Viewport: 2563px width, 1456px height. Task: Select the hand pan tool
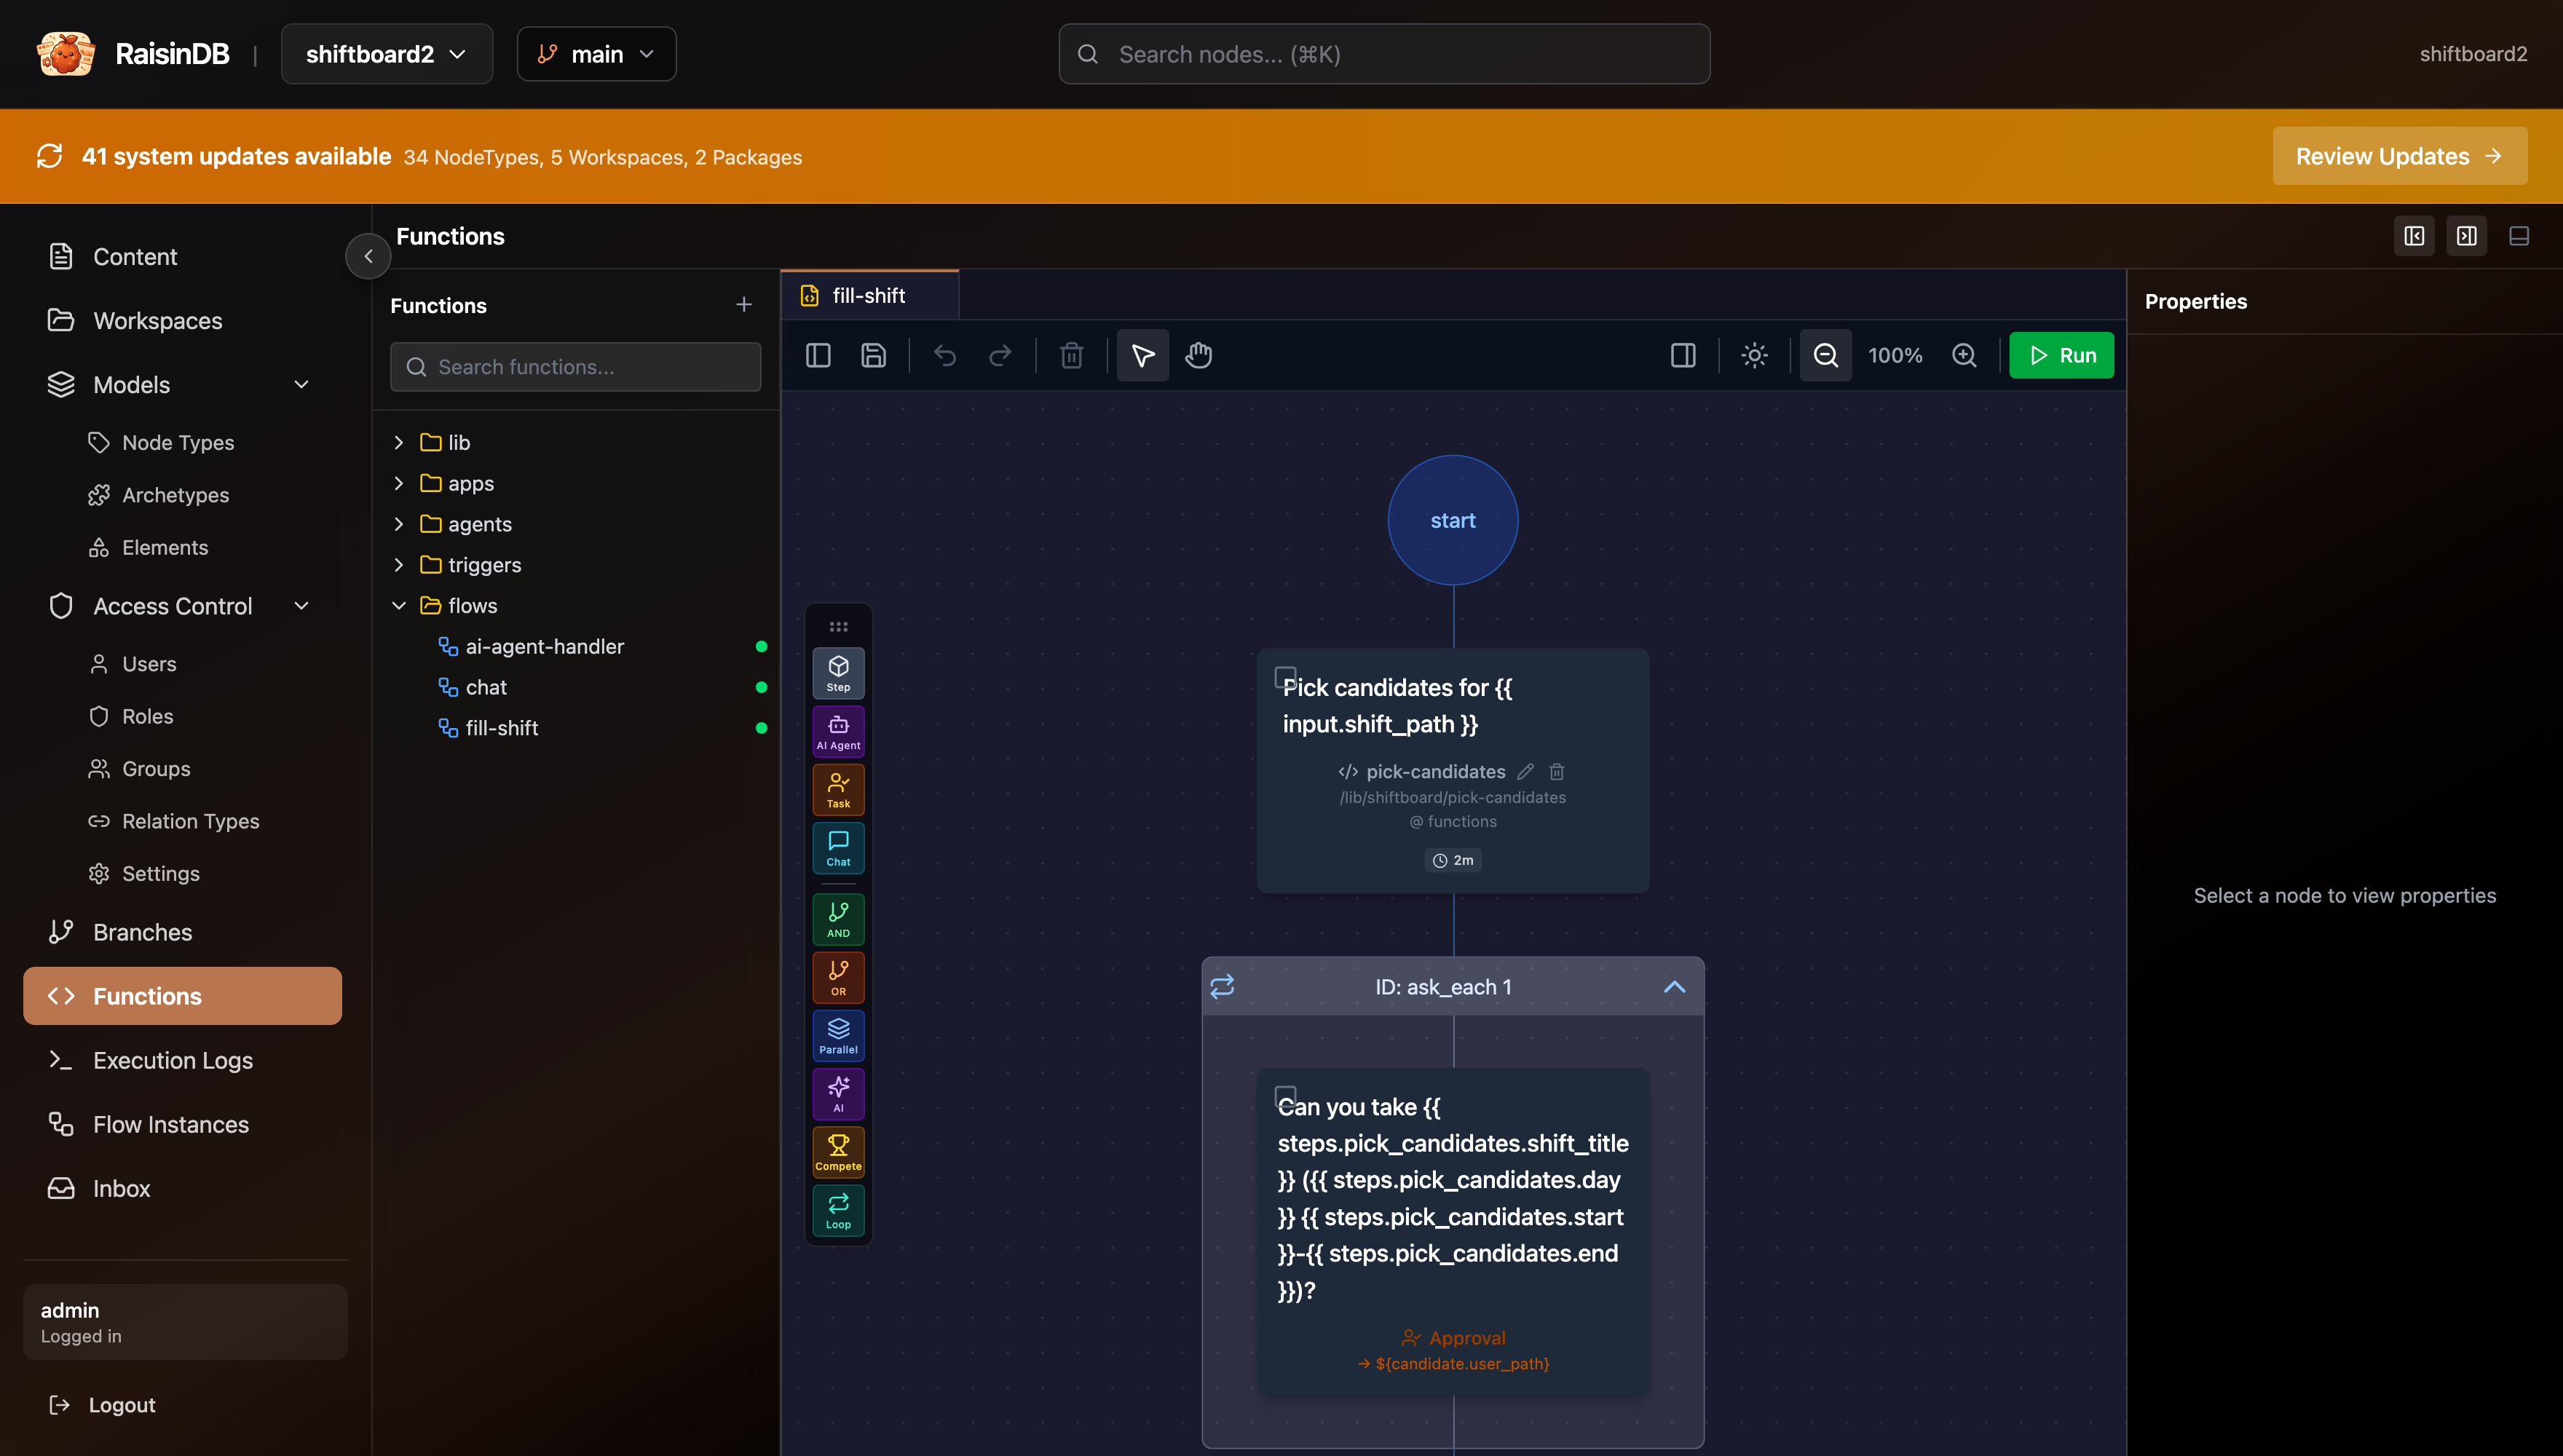click(1198, 355)
